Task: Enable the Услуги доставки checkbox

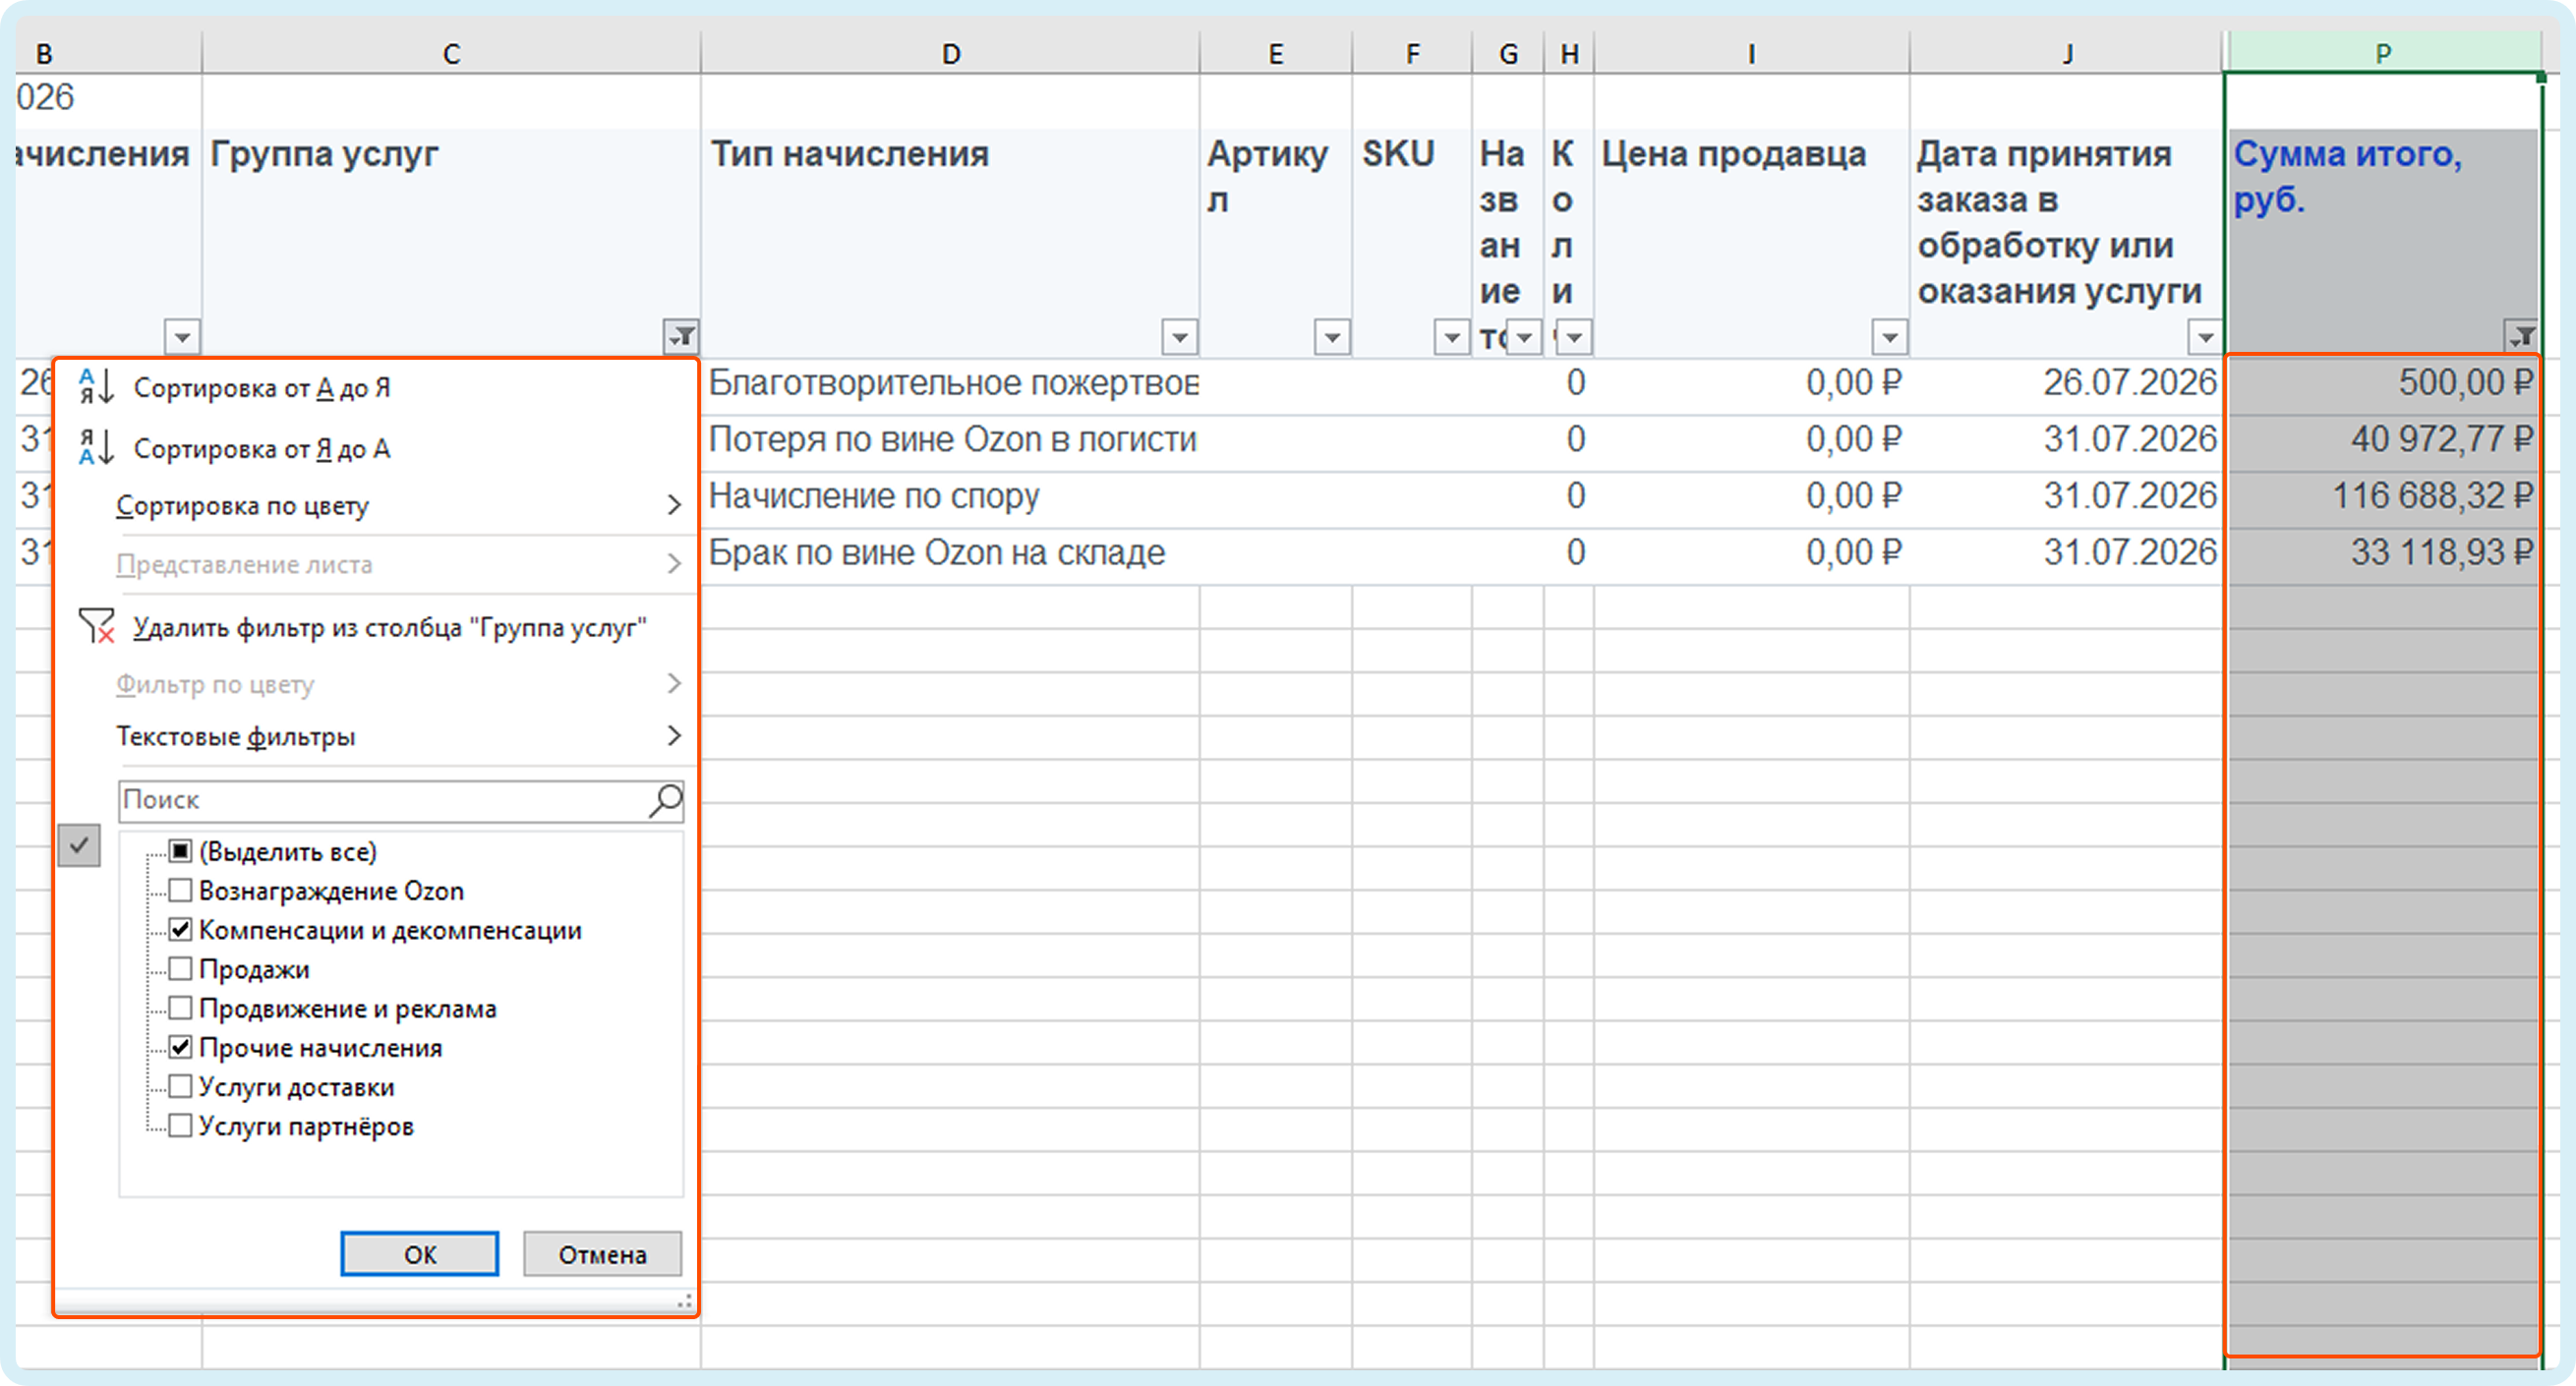Action: click(180, 1086)
